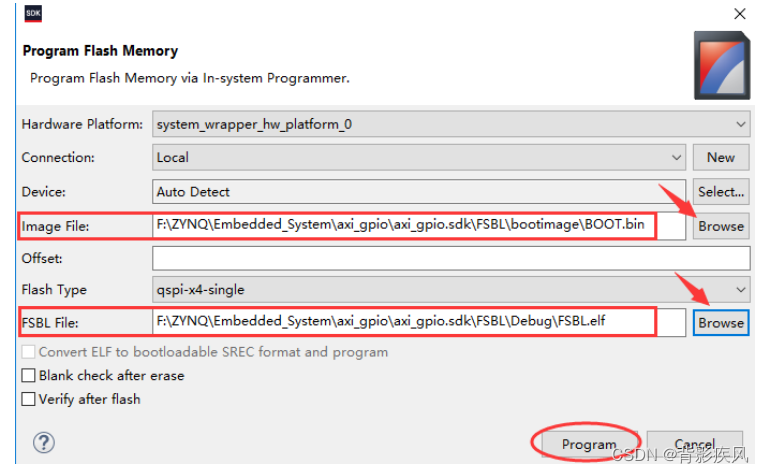The image size is (764, 473).
Task: Open the Hardware Platform dropdown
Action: coord(451,124)
